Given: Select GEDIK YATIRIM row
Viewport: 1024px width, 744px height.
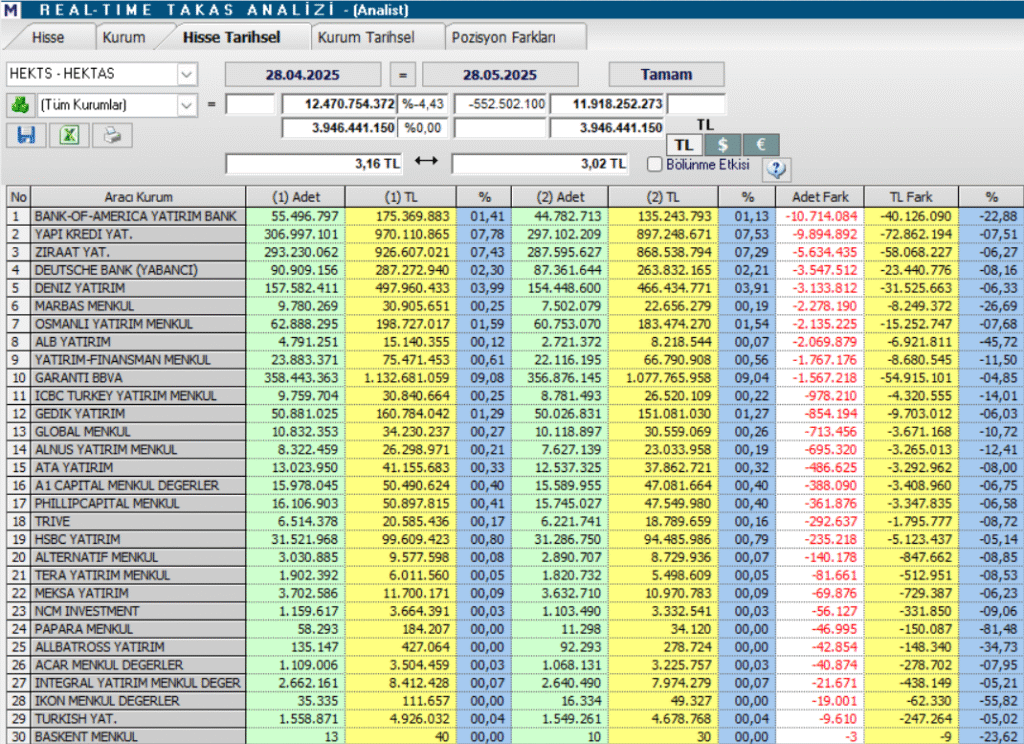Looking at the screenshot, I should pyautogui.click(x=515, y=413).
